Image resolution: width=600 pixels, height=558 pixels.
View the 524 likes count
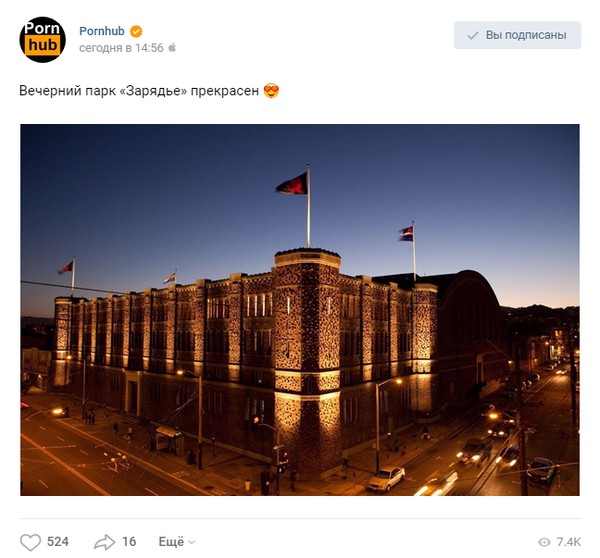pos(58,542)
